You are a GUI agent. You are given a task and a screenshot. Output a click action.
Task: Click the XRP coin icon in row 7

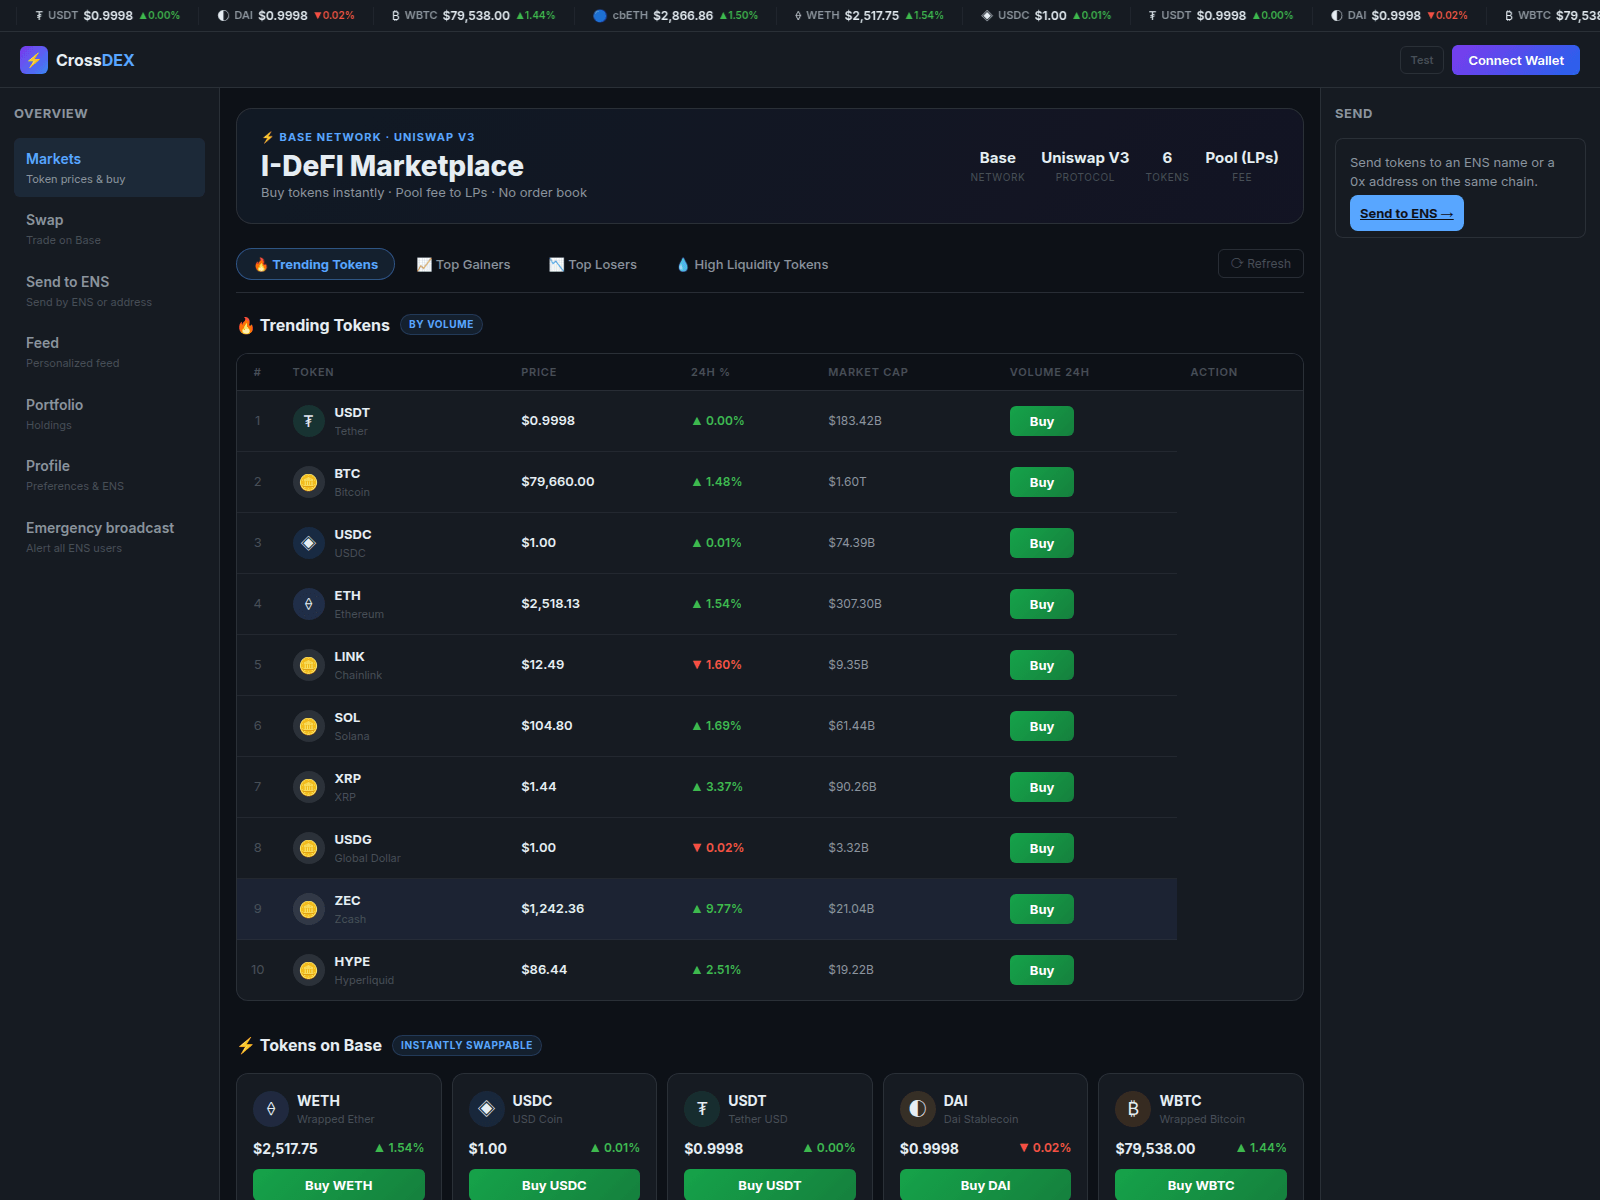point(309,787)
